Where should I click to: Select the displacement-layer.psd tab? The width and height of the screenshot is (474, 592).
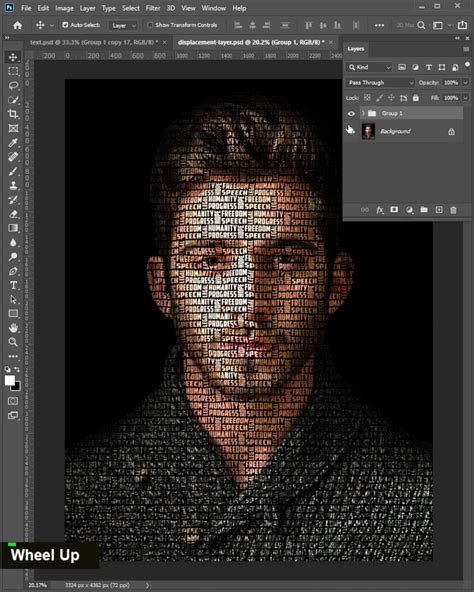click(x=251, y=42)
